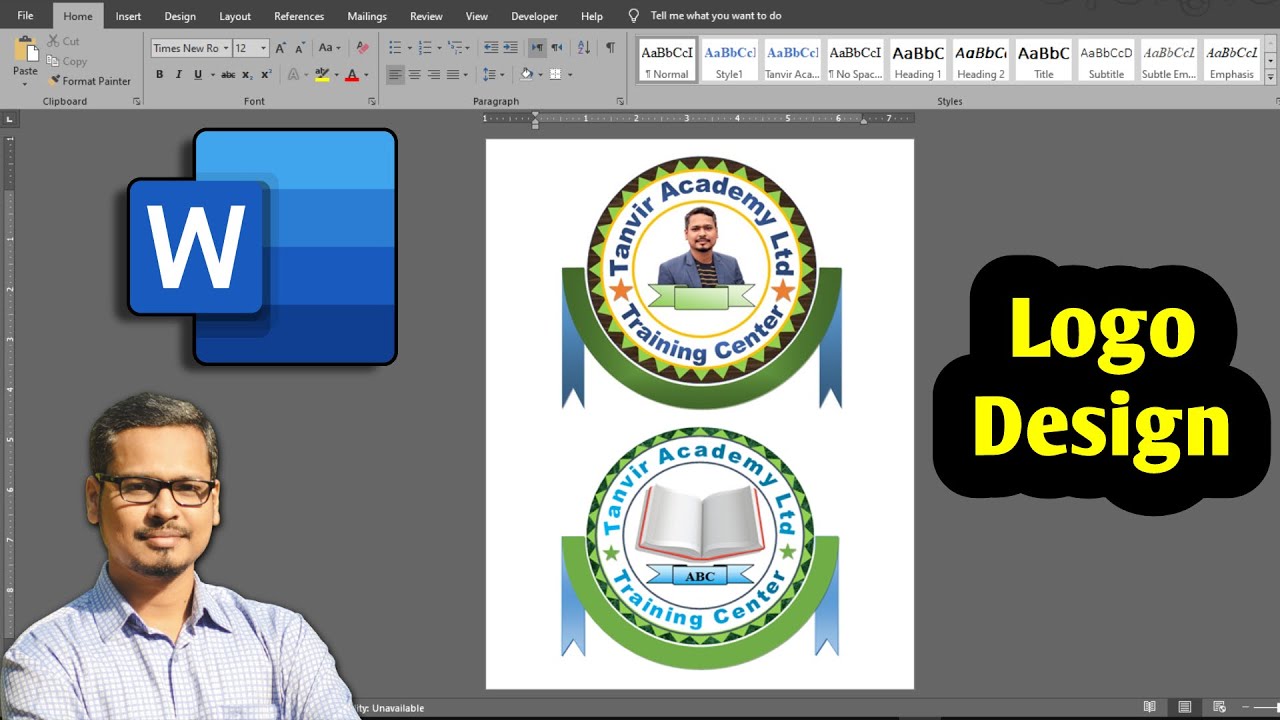Apply red font color
1280x720 pixels.
coord(351,75)
